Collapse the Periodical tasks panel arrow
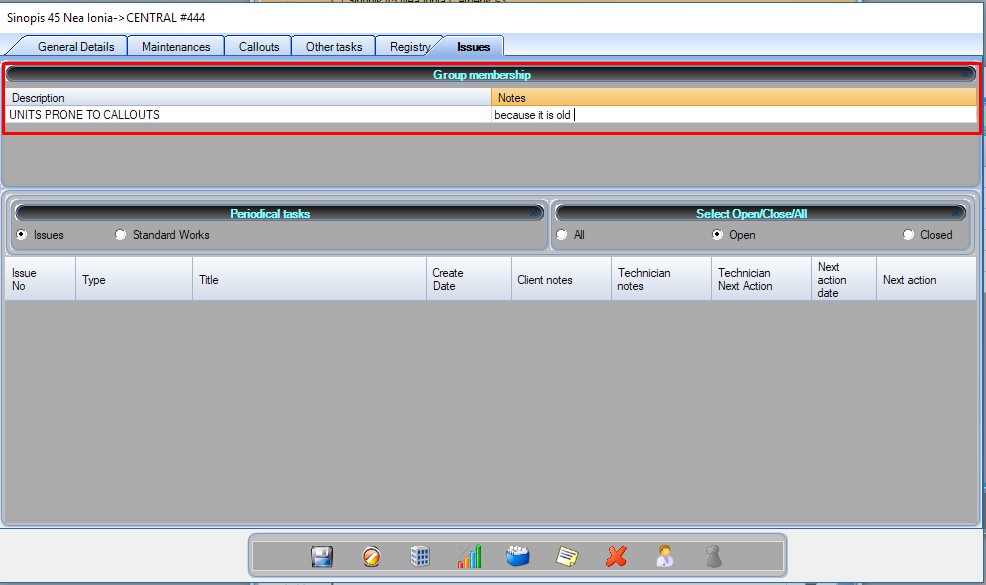986x585 pixels. click(535, 213)
